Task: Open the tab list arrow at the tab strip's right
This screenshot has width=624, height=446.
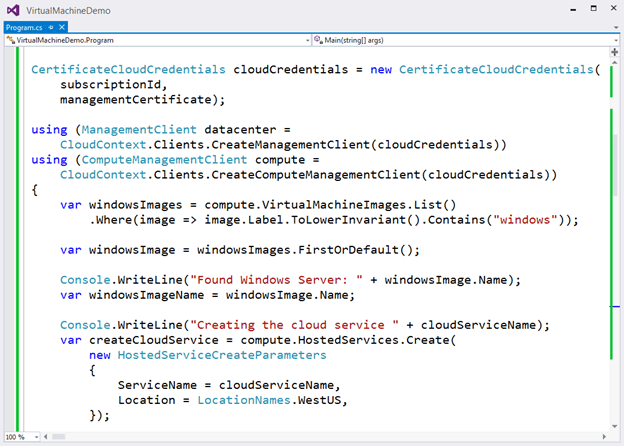Action: tap(616, 27)
